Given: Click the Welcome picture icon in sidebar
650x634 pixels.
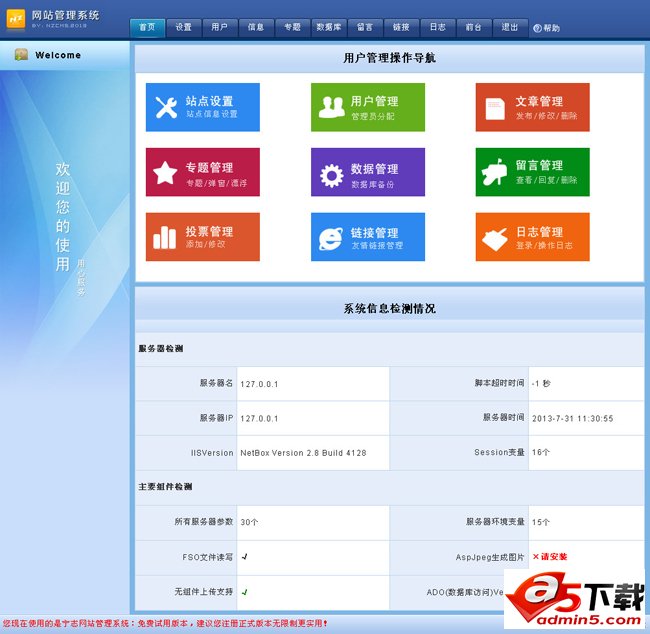Looking at the screenshot, I should coord(21,54).
